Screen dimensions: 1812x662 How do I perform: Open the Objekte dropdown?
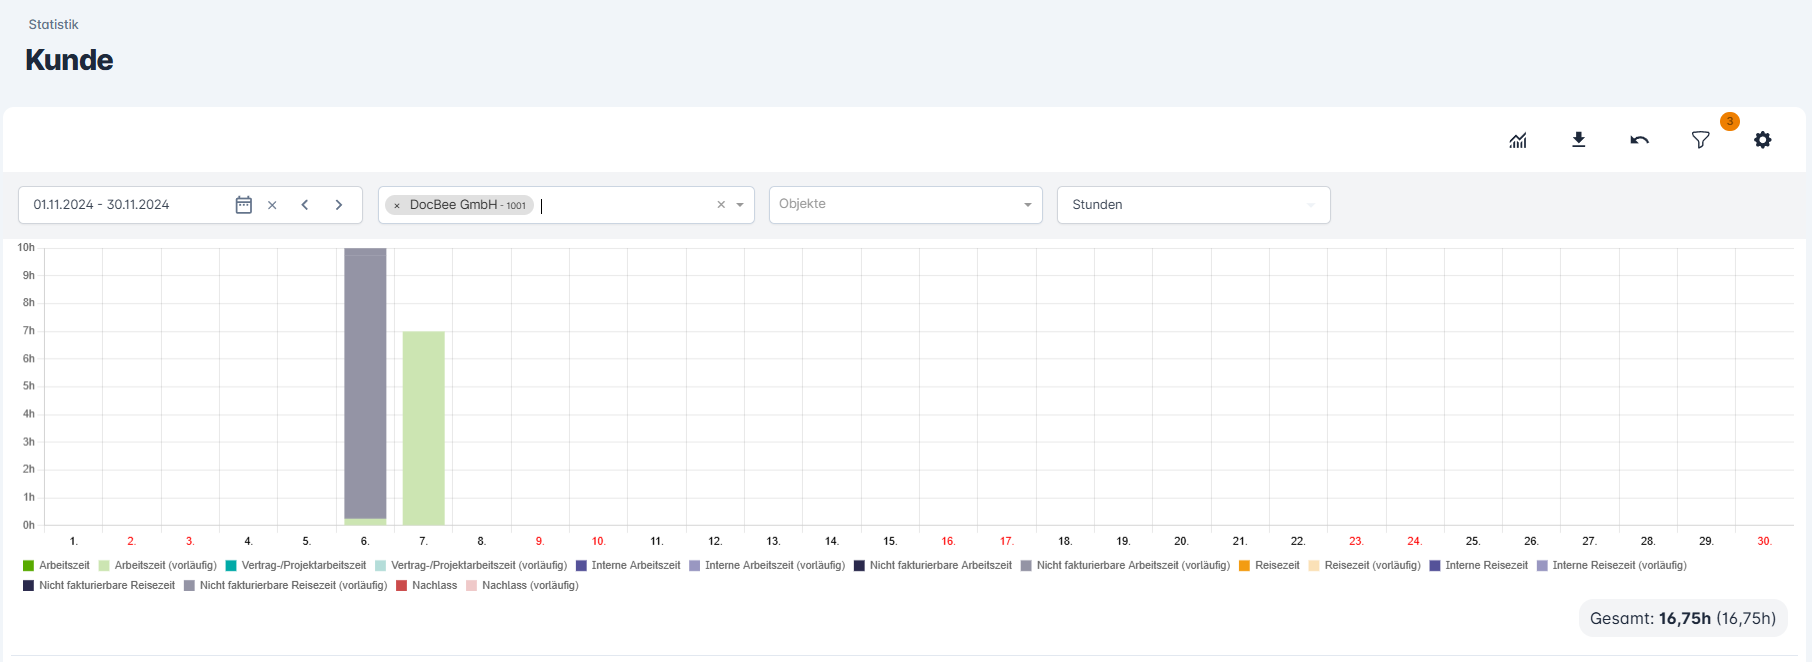(x=904, y=205)
